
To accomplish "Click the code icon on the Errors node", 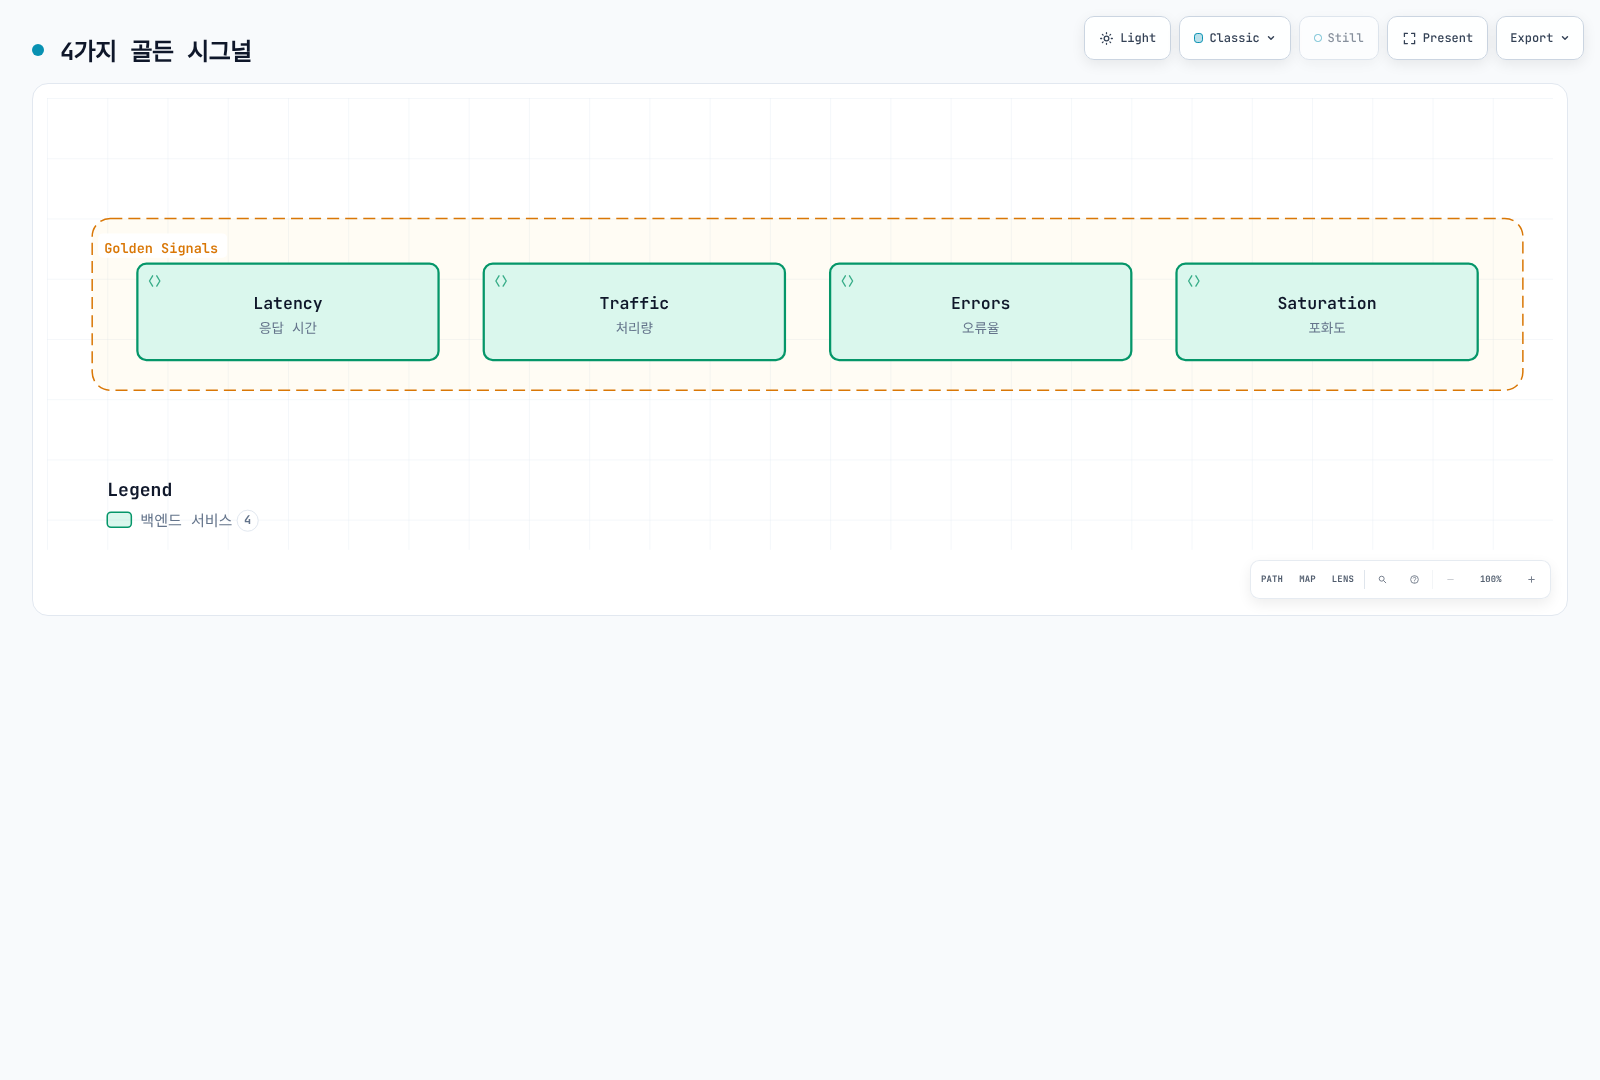I will [x=847, y=281].
